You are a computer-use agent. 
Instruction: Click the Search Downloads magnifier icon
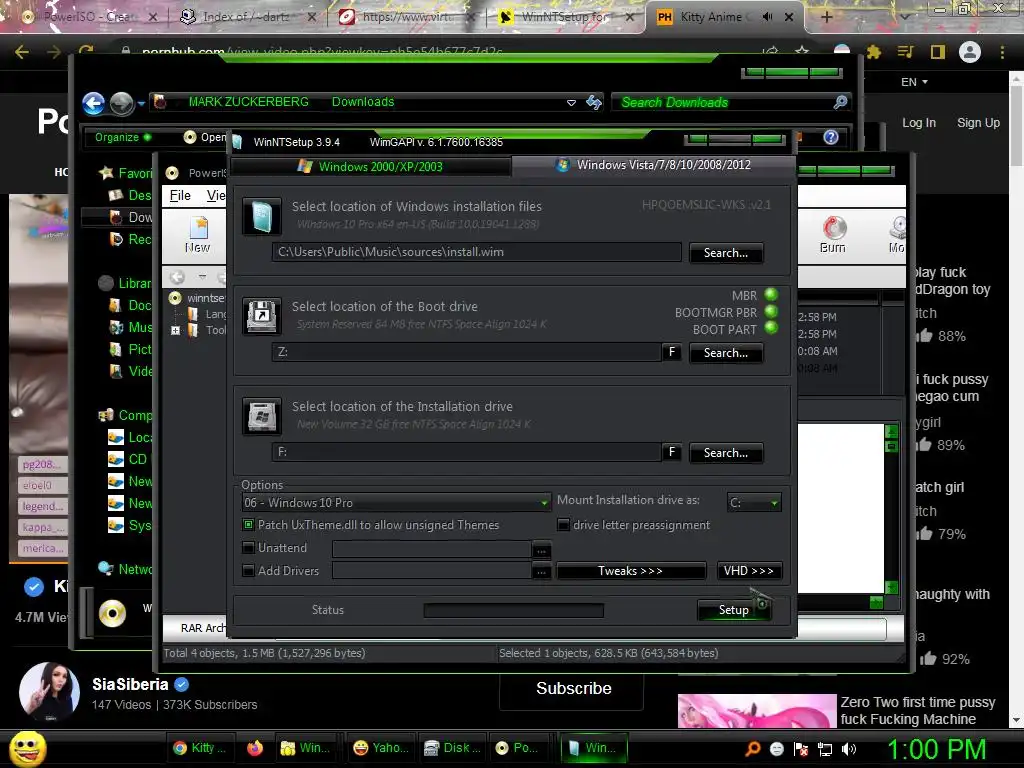840,102
